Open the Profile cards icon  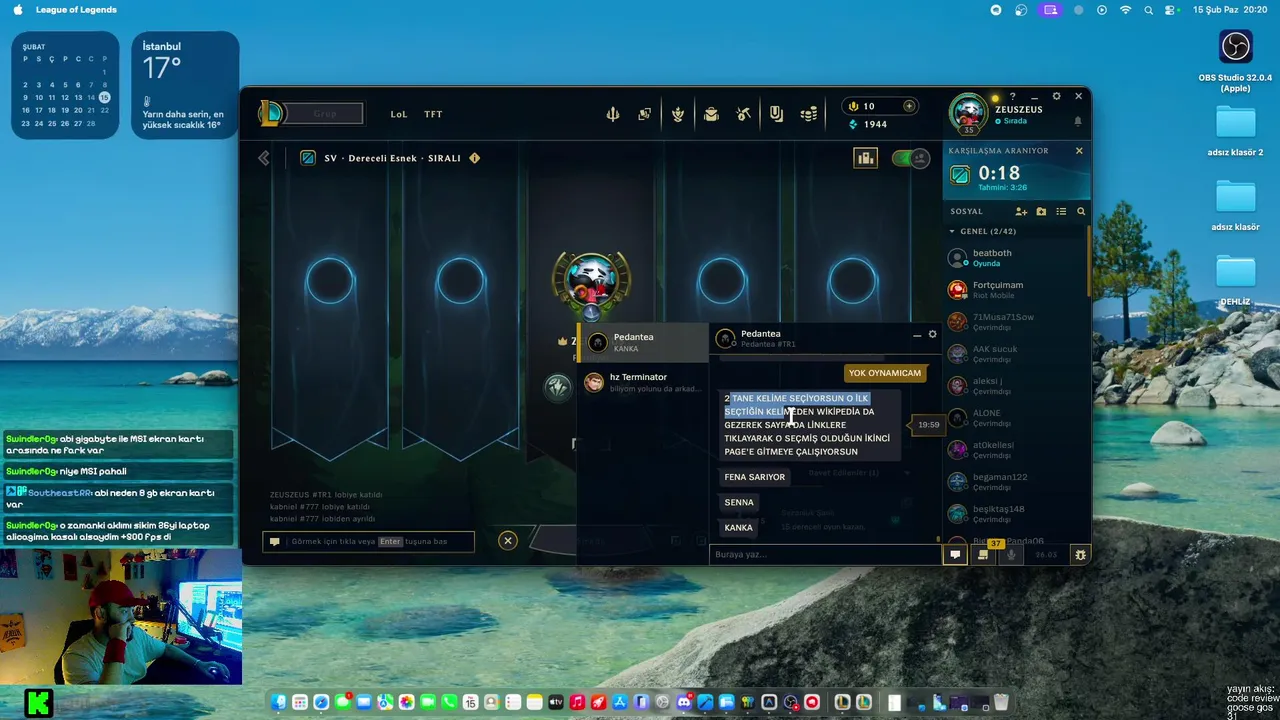coord(645,114)
